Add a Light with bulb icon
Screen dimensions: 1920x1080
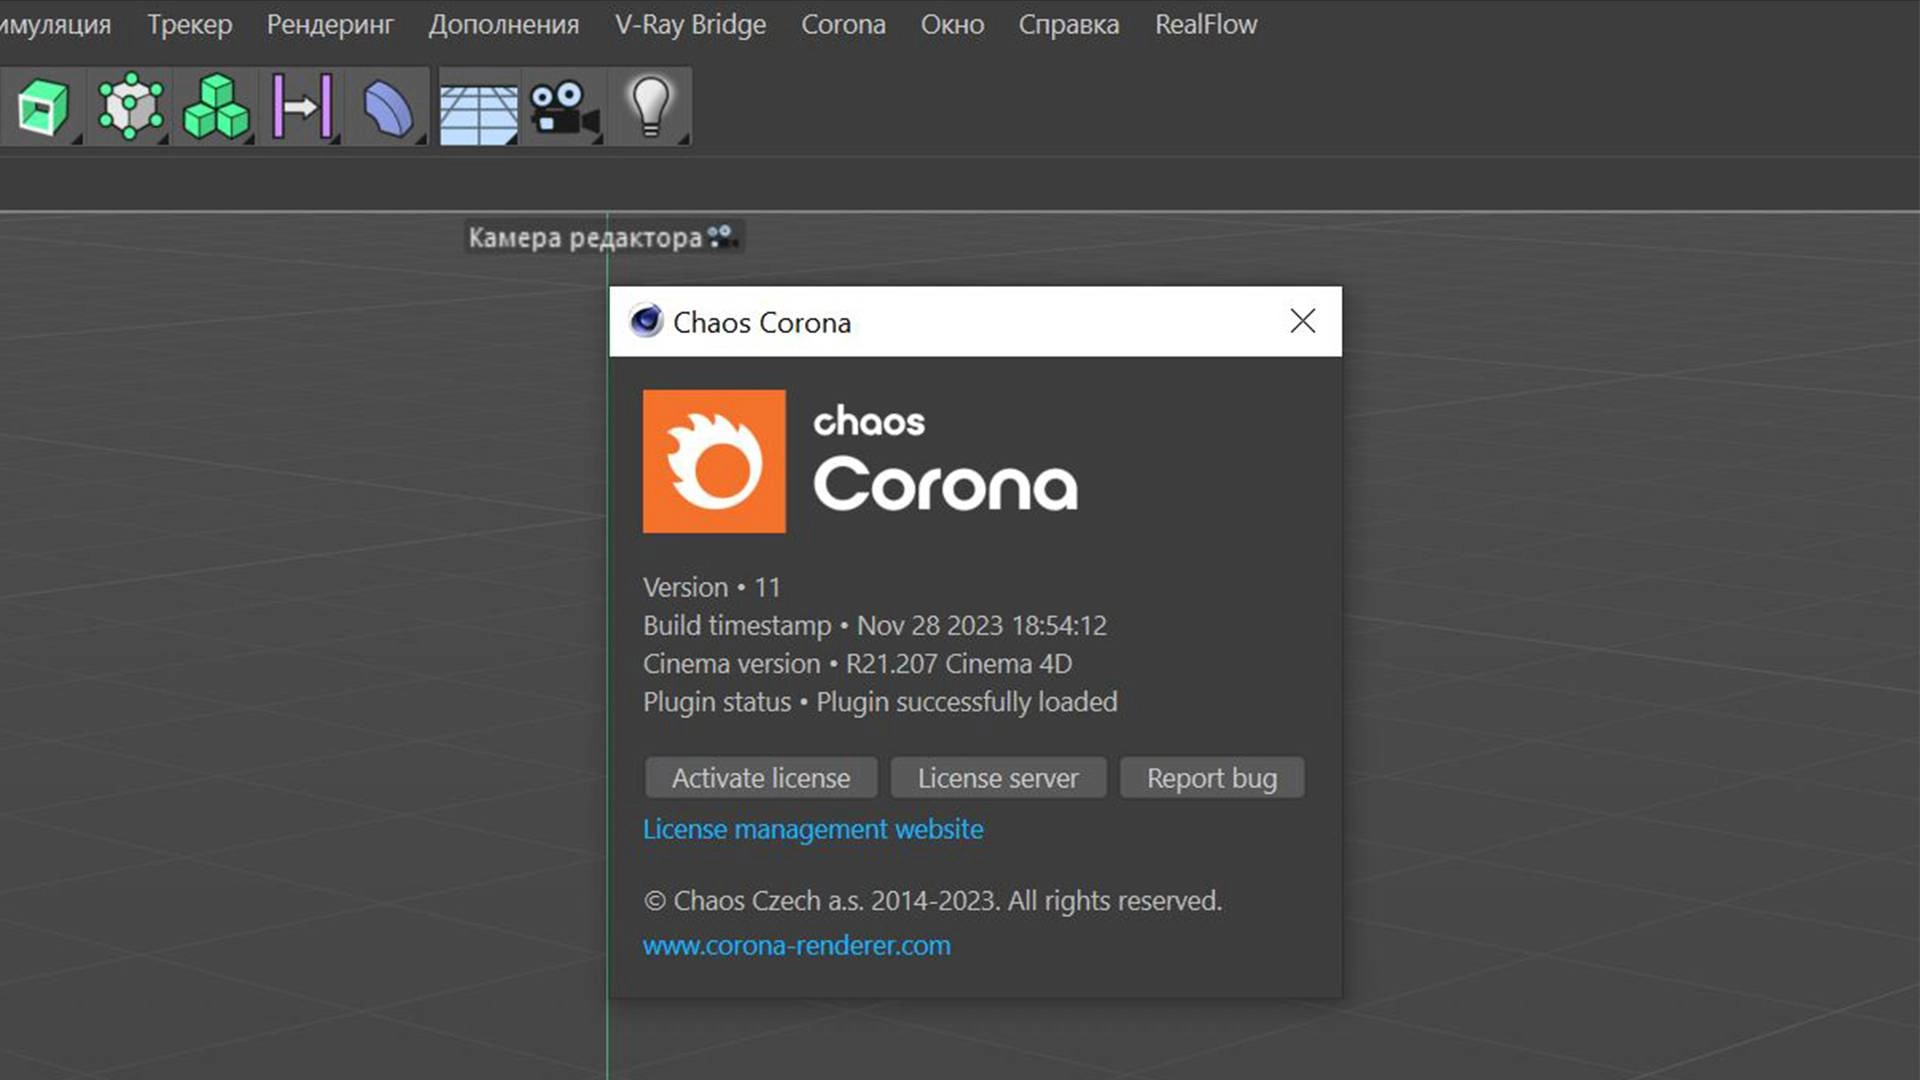tap(650, 107)
